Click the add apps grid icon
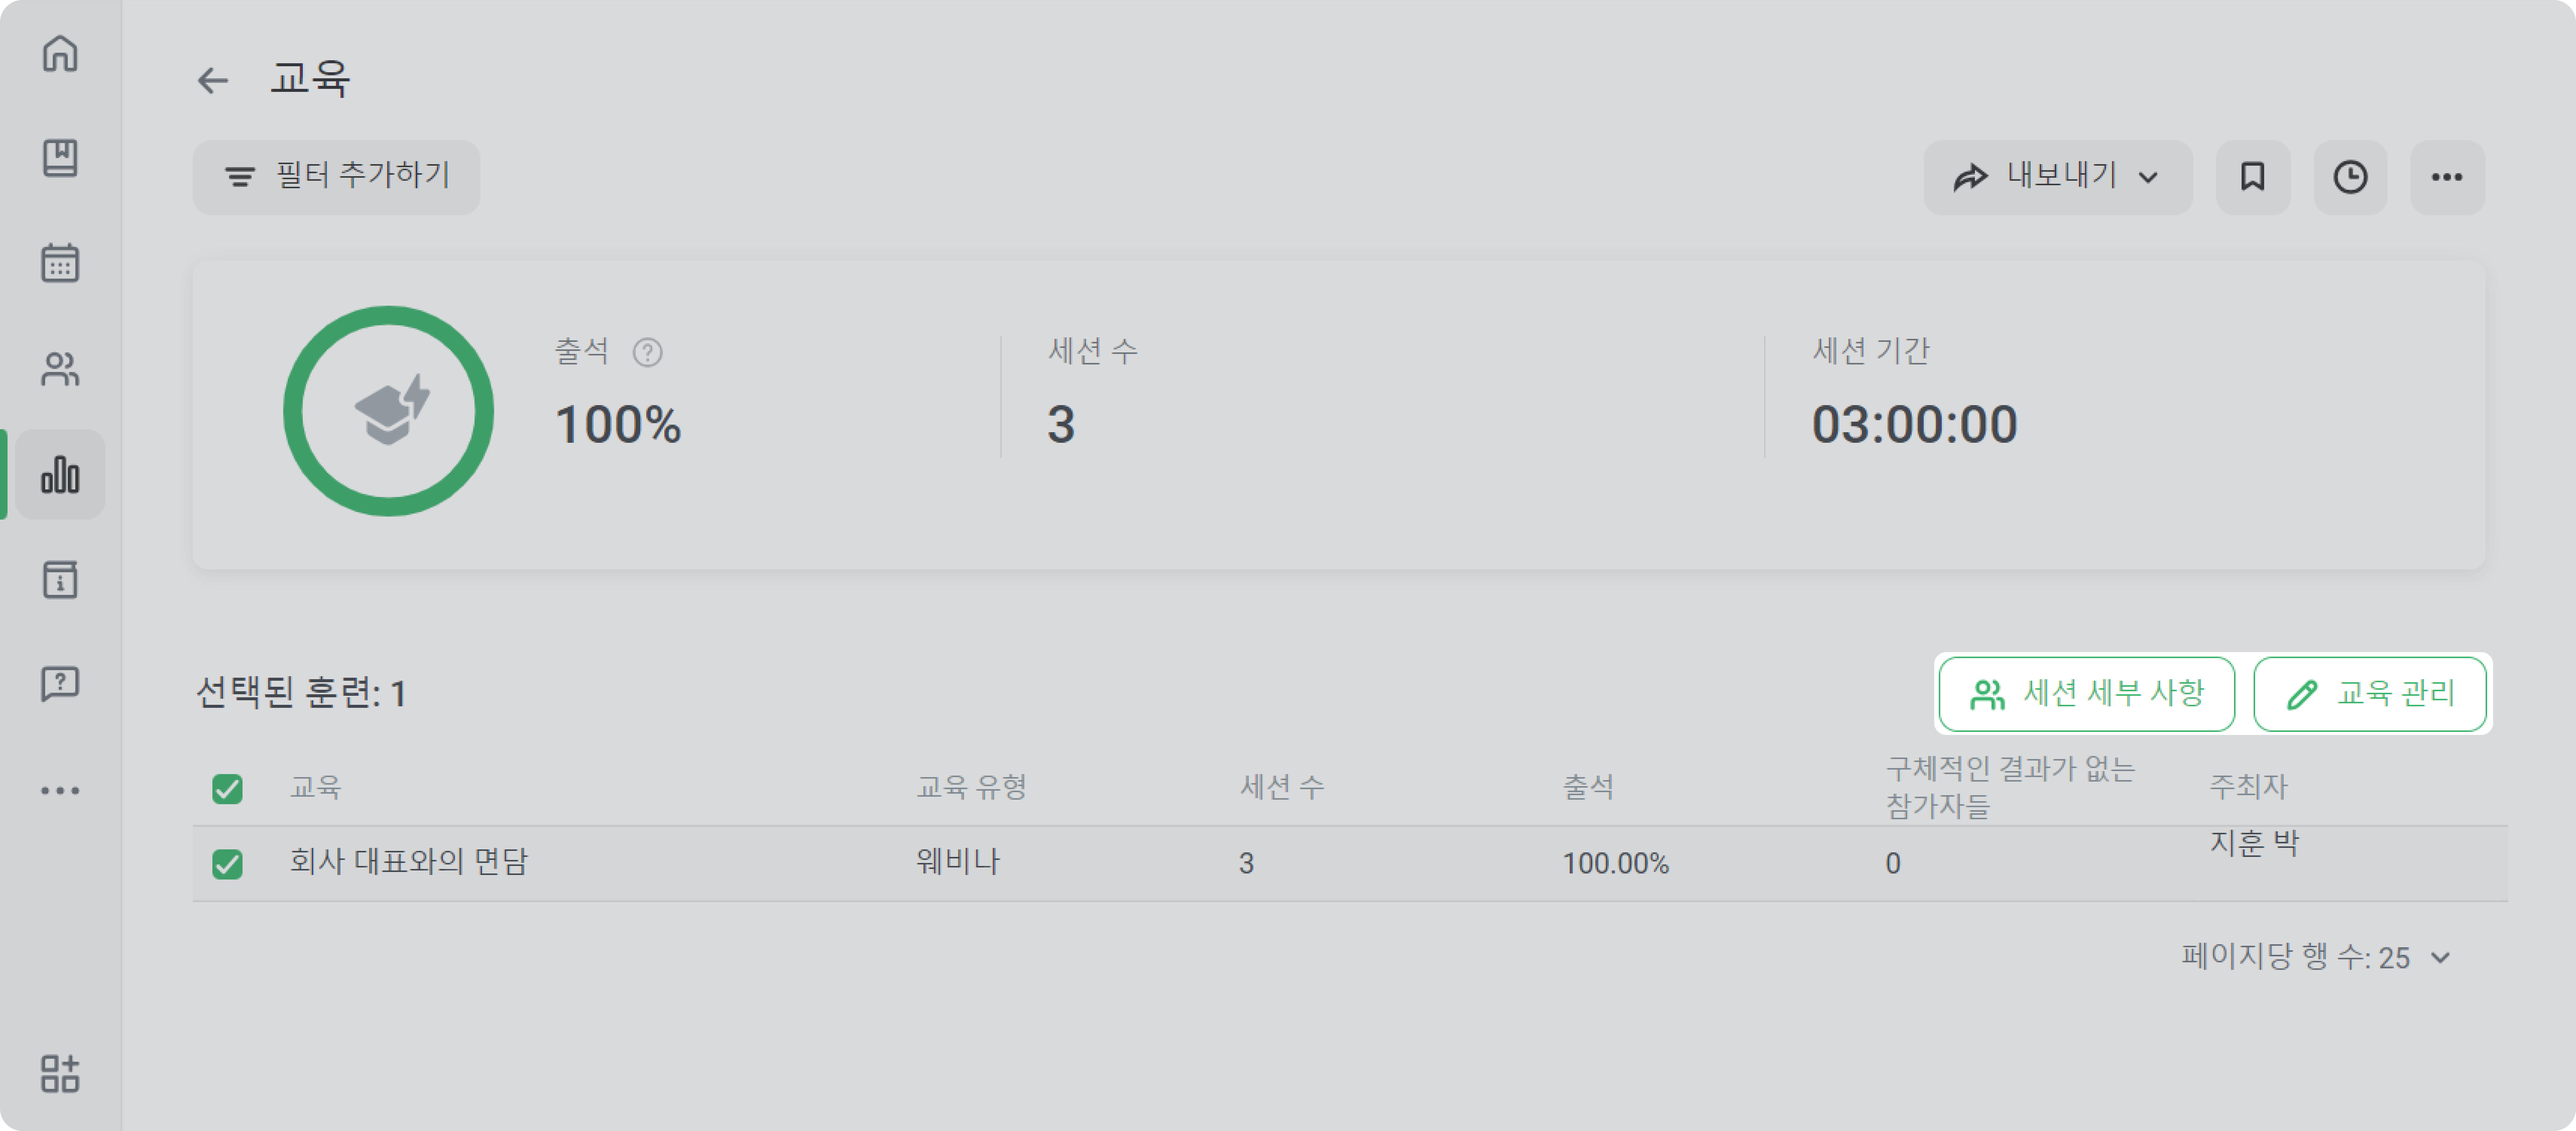The image size is (2576, 1131). pos(60,1073)
